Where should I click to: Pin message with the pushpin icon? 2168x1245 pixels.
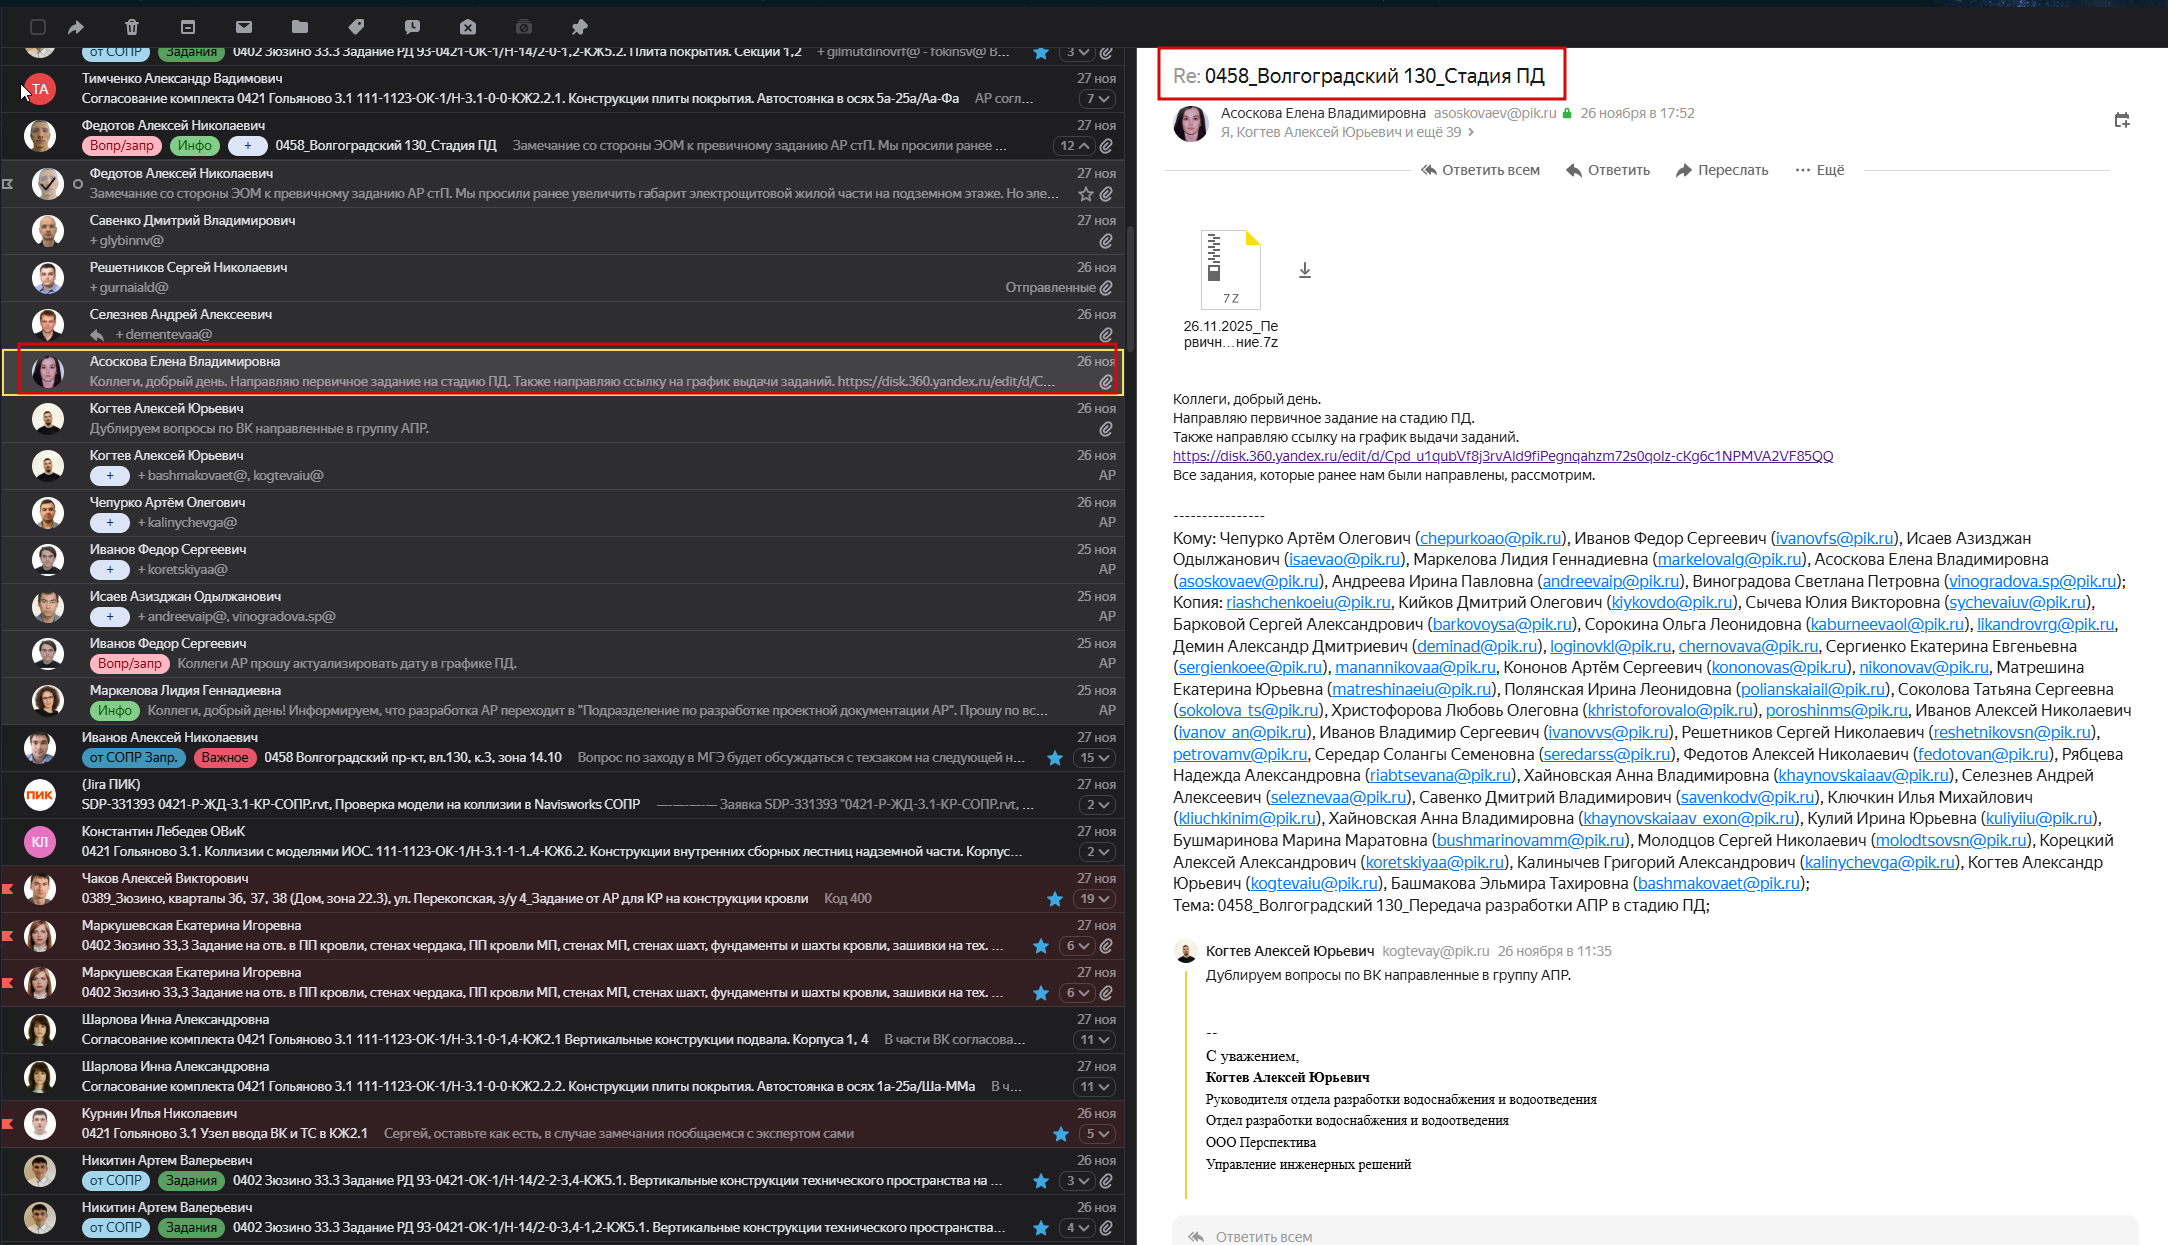point(580,27)
